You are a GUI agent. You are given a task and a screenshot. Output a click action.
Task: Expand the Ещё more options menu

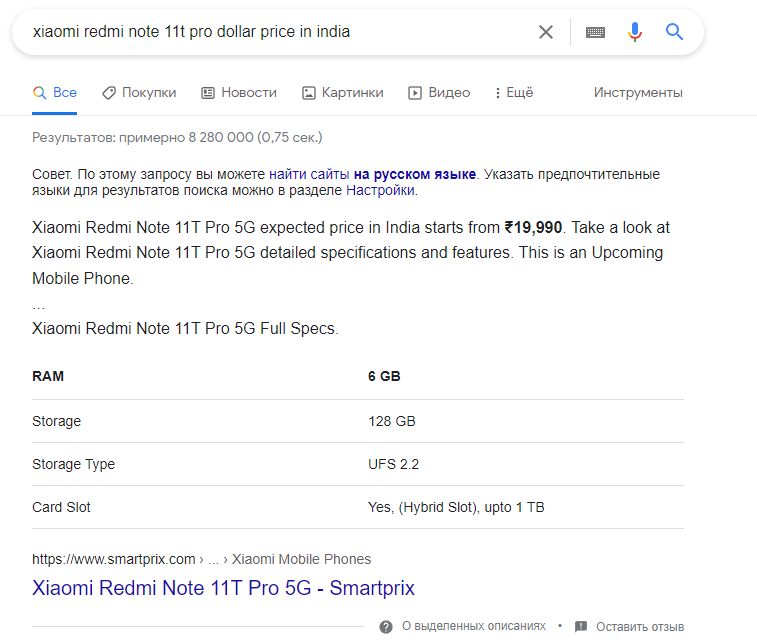(514, 92)
